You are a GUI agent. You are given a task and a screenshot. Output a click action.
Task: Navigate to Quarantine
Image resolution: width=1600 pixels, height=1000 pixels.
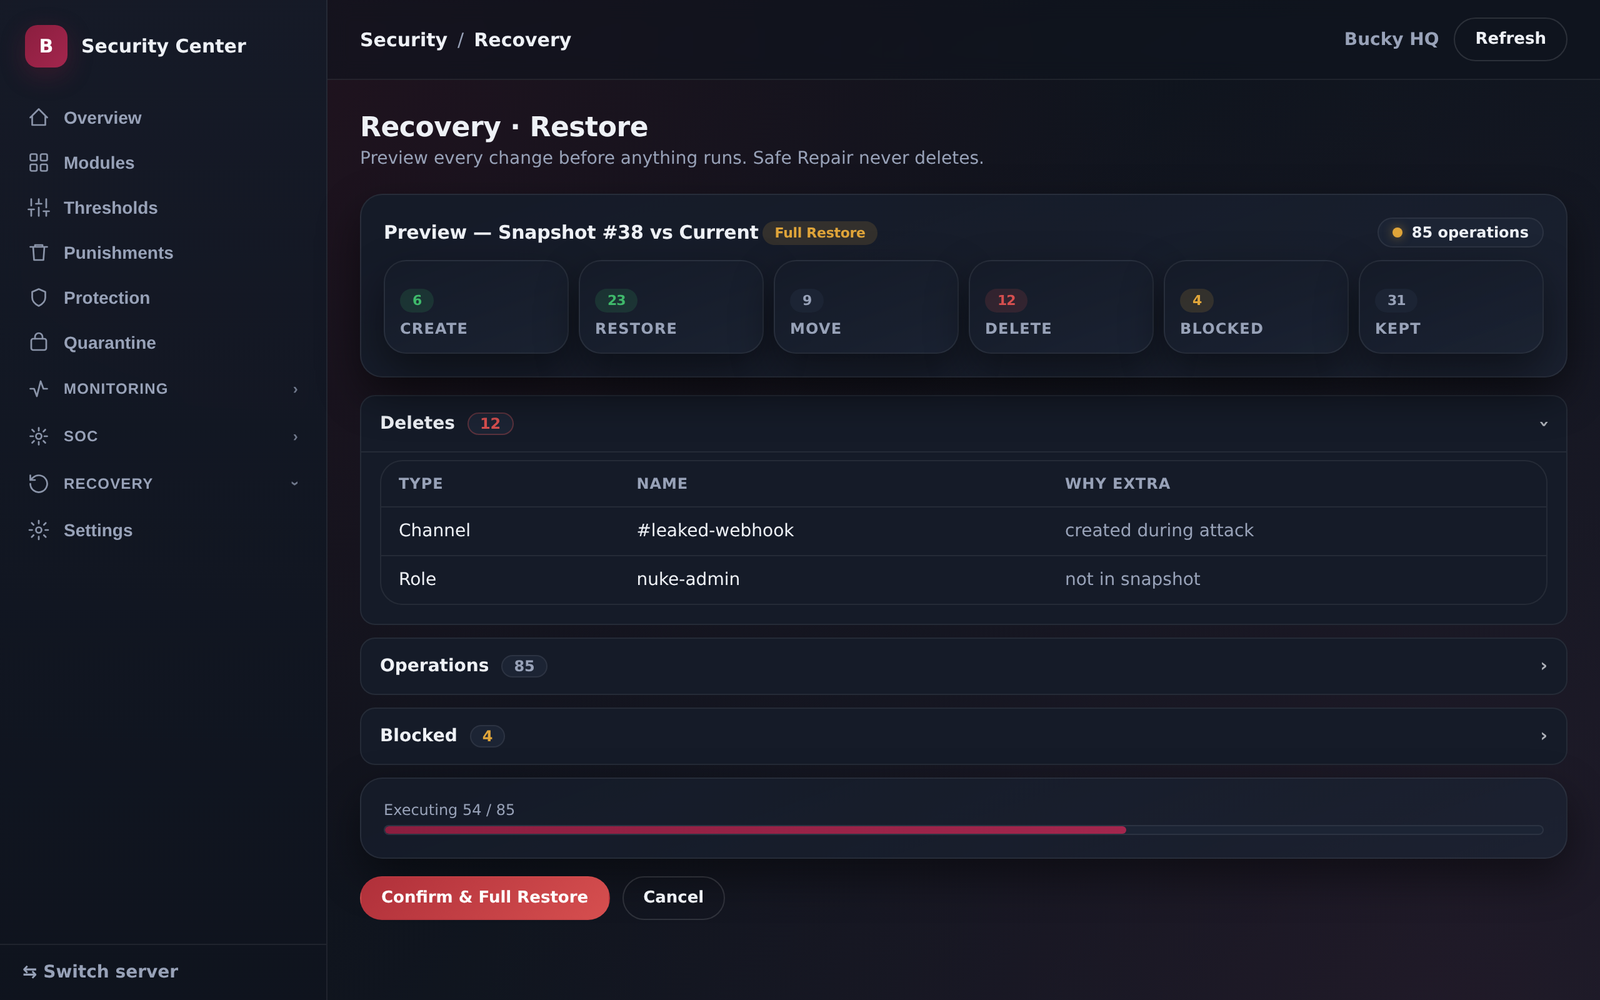[163, 343]
